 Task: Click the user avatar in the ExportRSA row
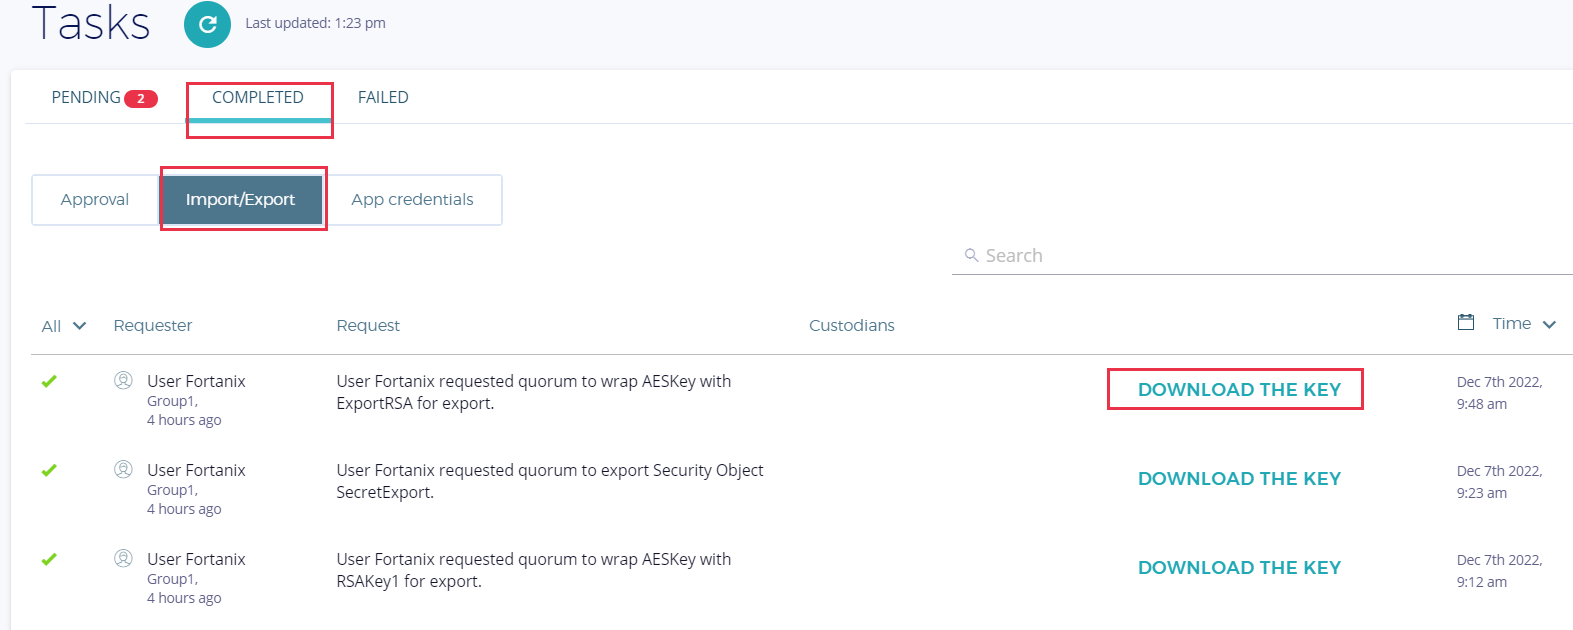click(123, 380)
